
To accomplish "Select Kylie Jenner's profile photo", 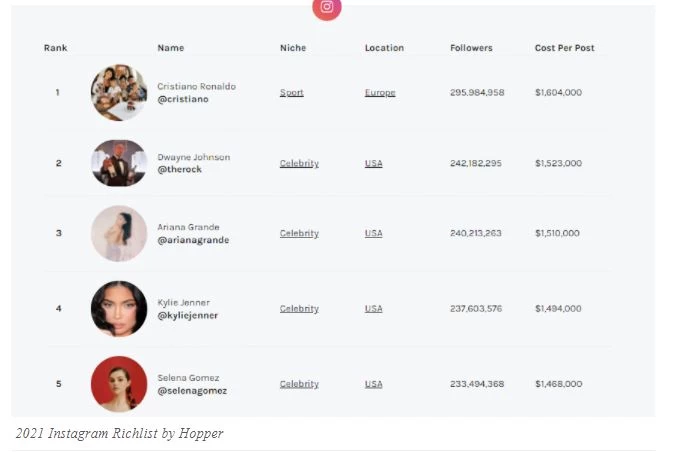I will point(119,309).
